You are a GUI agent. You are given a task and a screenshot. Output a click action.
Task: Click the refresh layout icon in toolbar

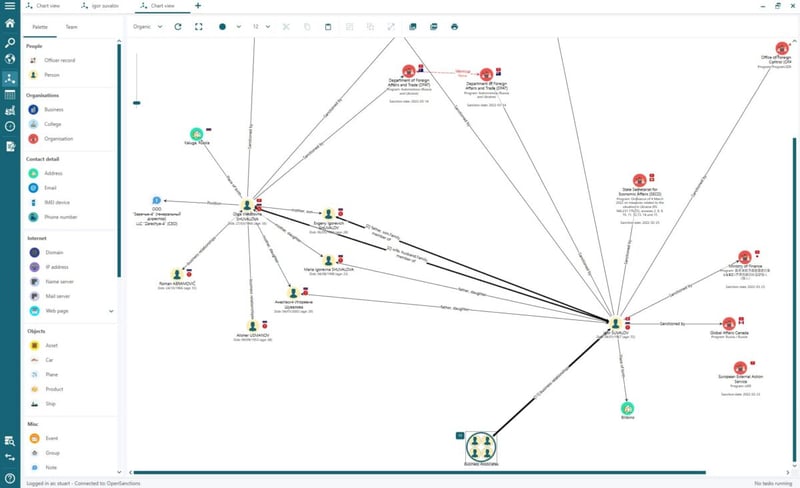178,27
